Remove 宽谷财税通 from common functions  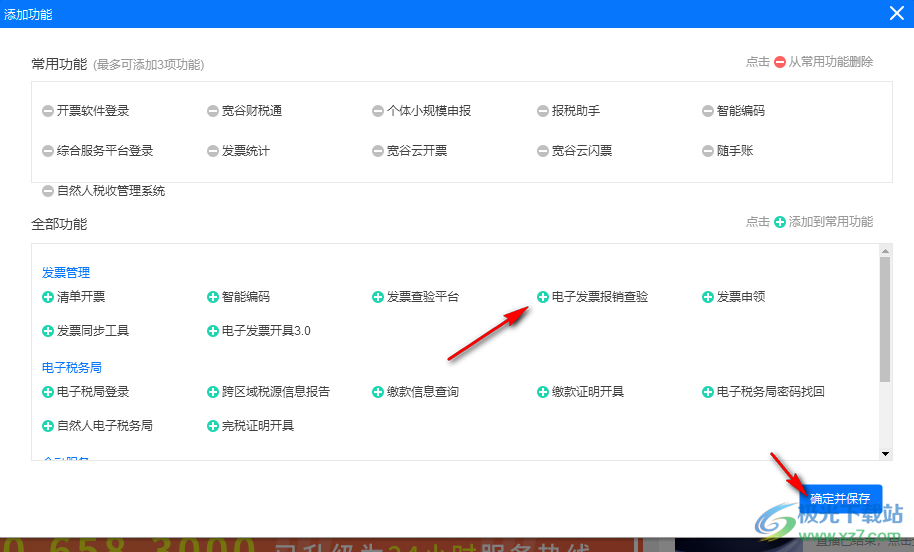(213, 111)
